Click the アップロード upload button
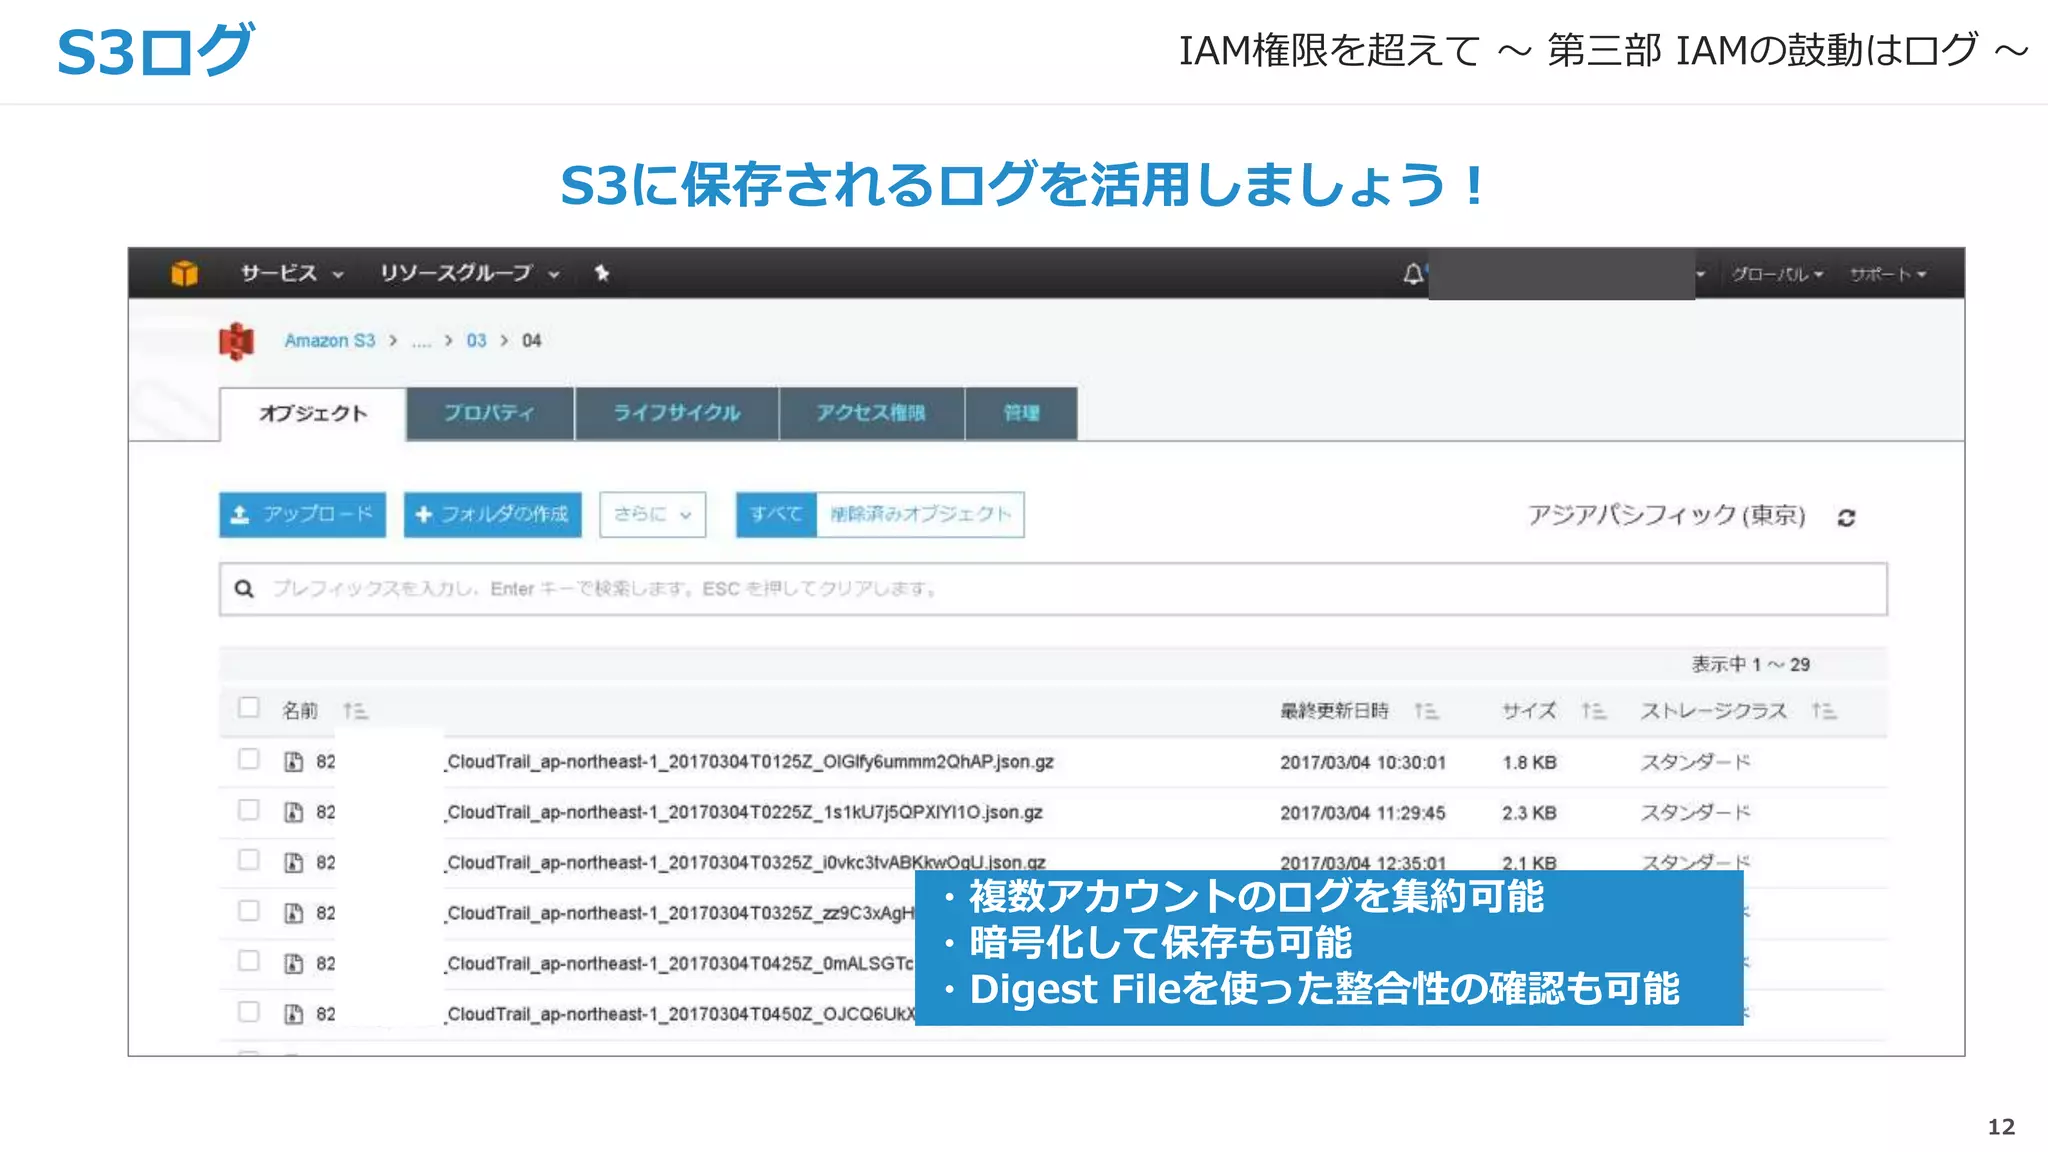Viewport: 2048px width, 1152px height. pyautogui.click(x=302, y=514)
